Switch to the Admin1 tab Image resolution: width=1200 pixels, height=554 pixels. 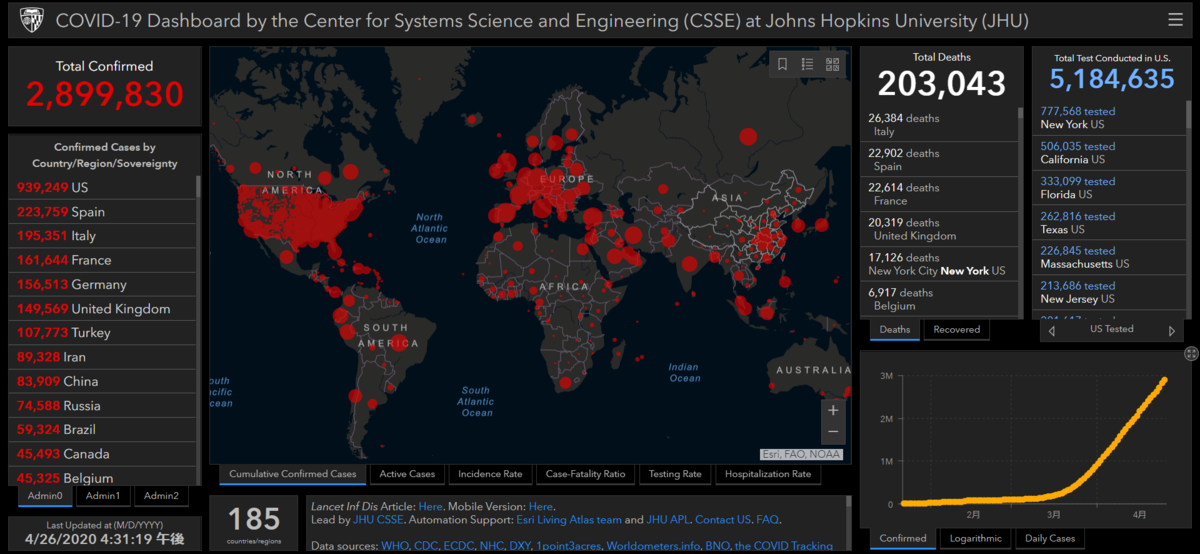point(103,496)
